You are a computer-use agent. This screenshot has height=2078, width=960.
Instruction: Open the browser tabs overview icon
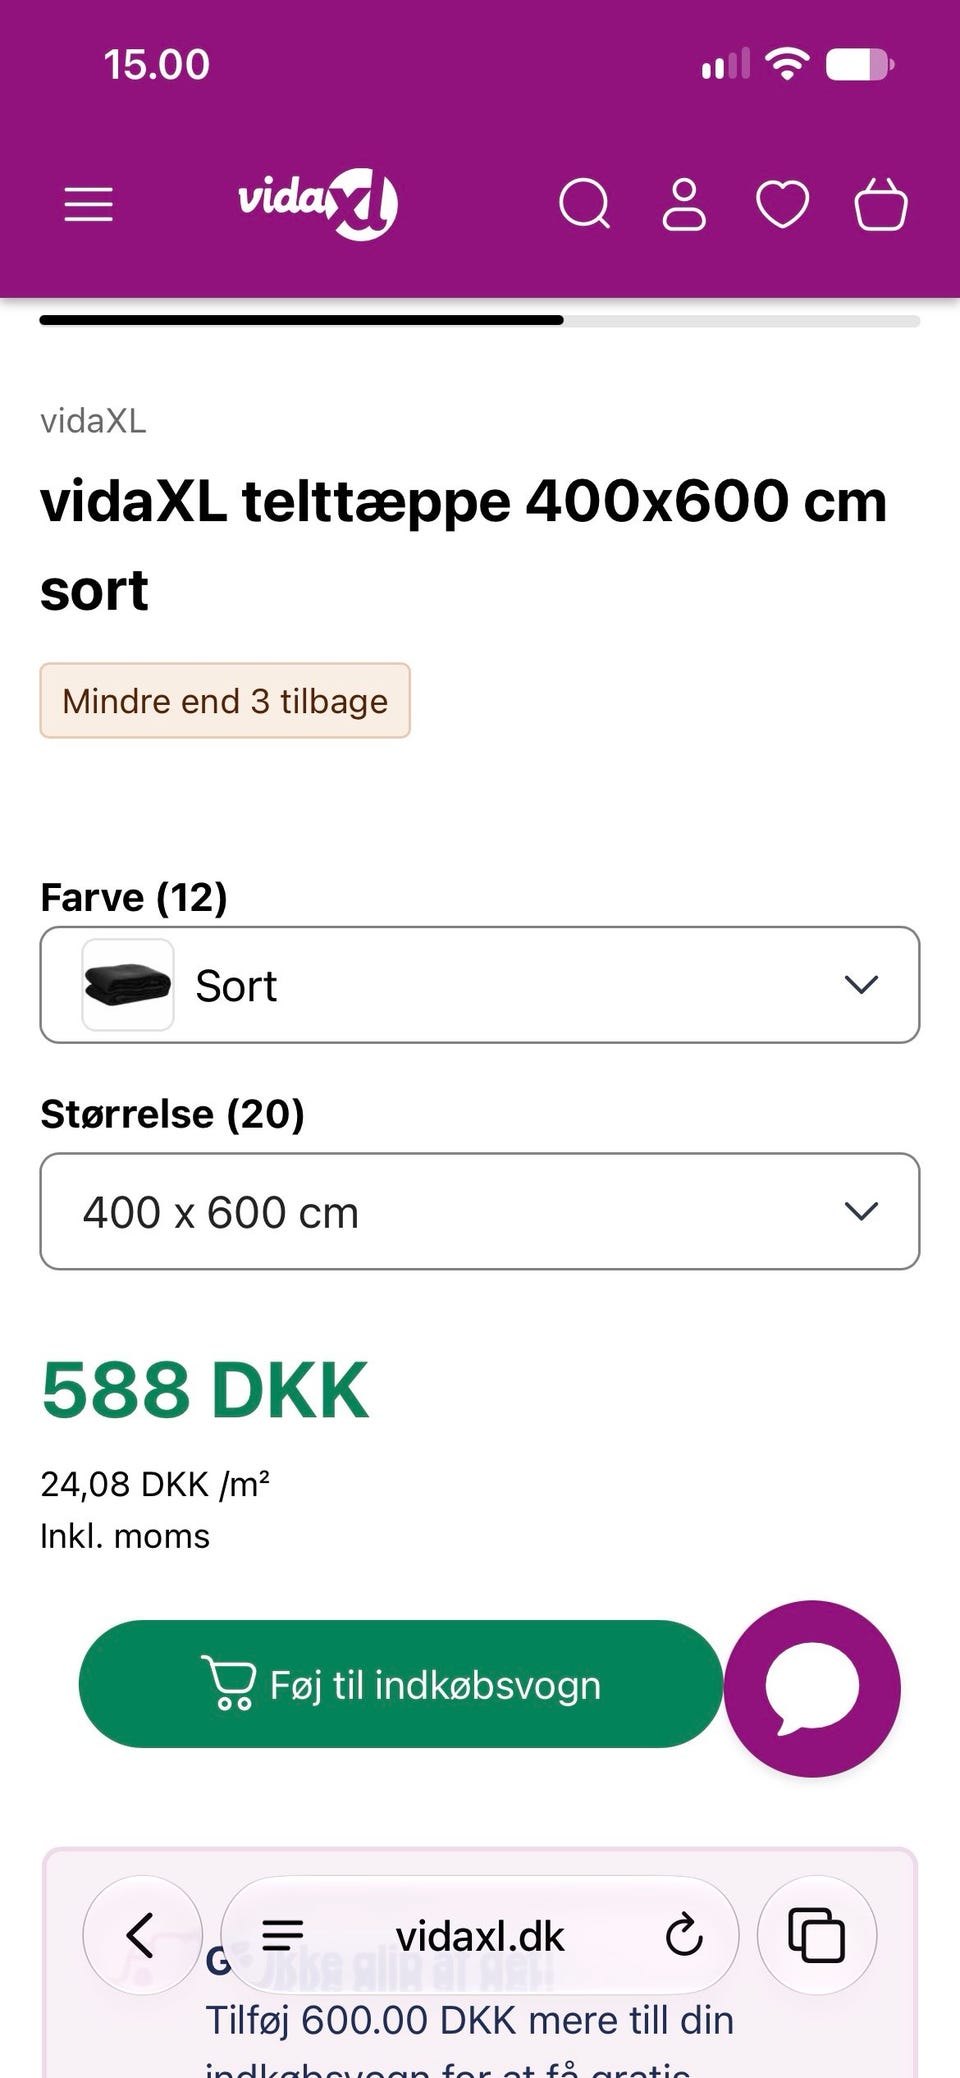click(817, 1935)
